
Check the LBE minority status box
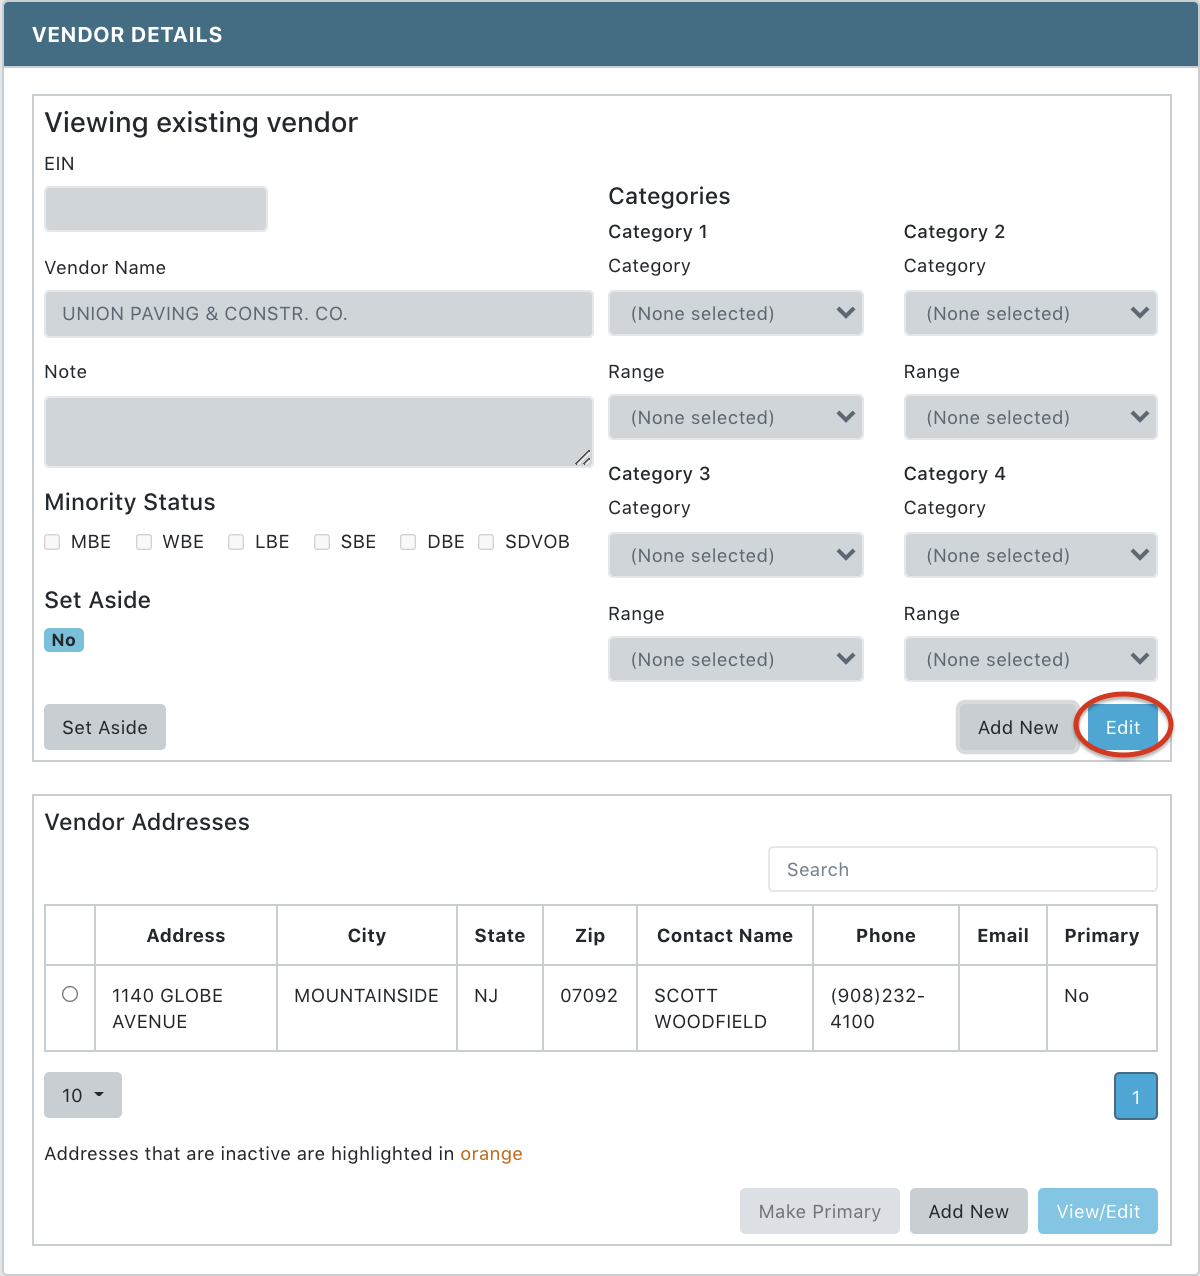click(x=235, y=541)
